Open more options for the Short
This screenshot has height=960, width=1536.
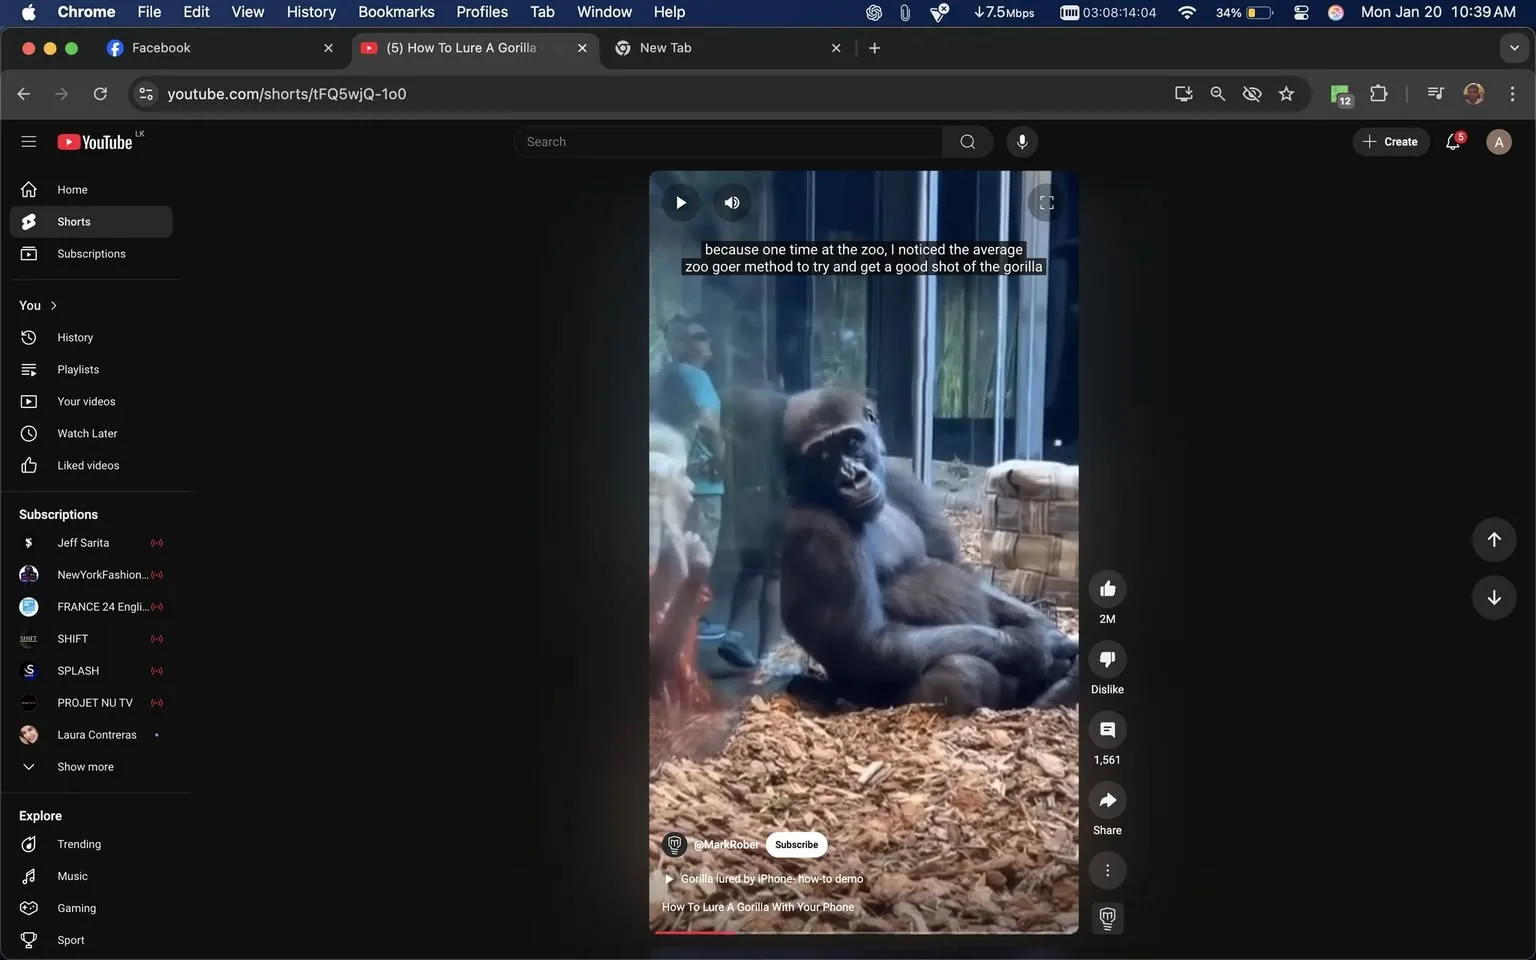[1107, 870]
